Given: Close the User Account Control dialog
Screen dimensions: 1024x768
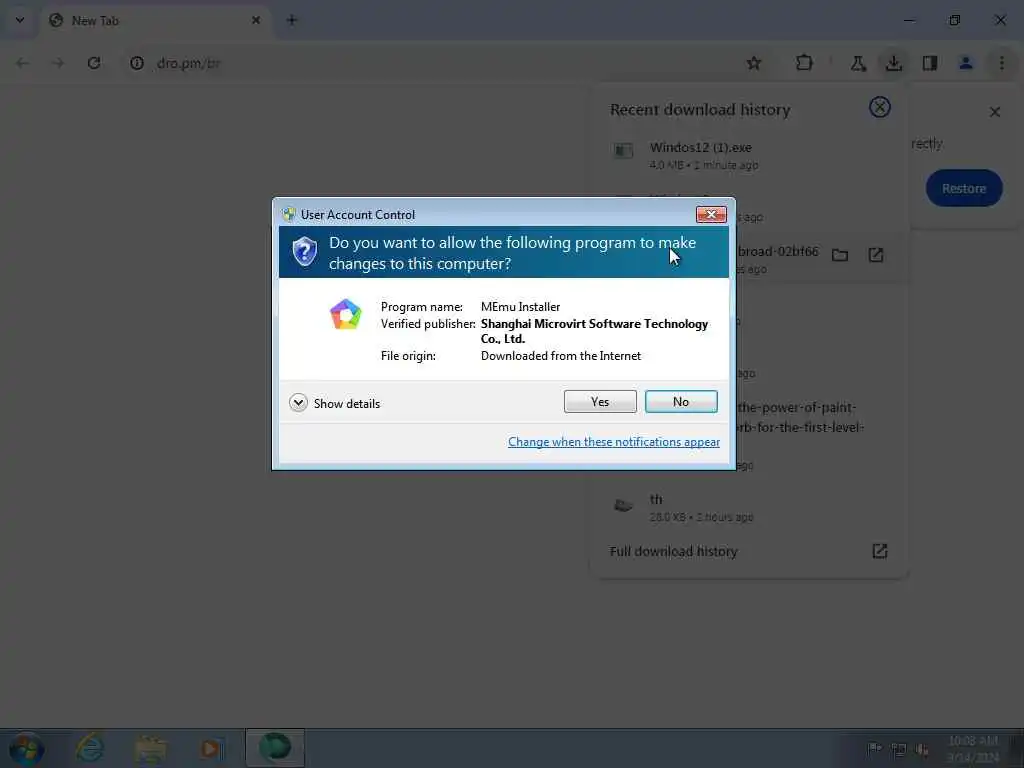Looking at the screenshot, I should click(x=711, y=214).
